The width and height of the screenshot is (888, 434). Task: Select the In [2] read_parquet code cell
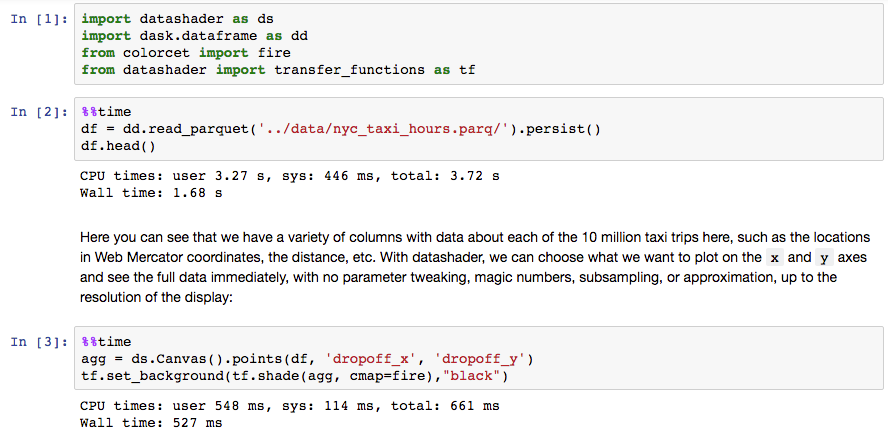(479, 129)
